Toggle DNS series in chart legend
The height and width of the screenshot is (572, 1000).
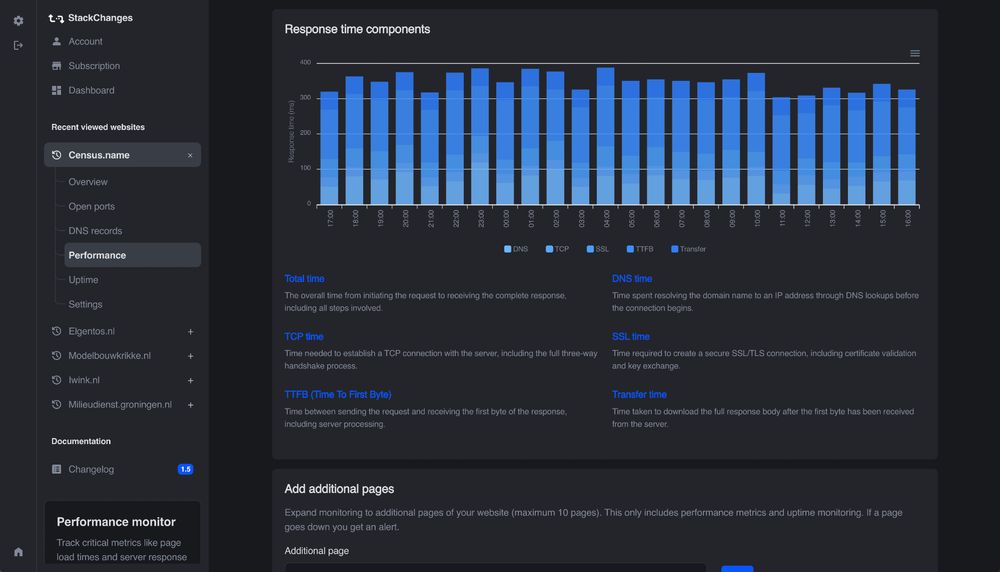[516, 249]
